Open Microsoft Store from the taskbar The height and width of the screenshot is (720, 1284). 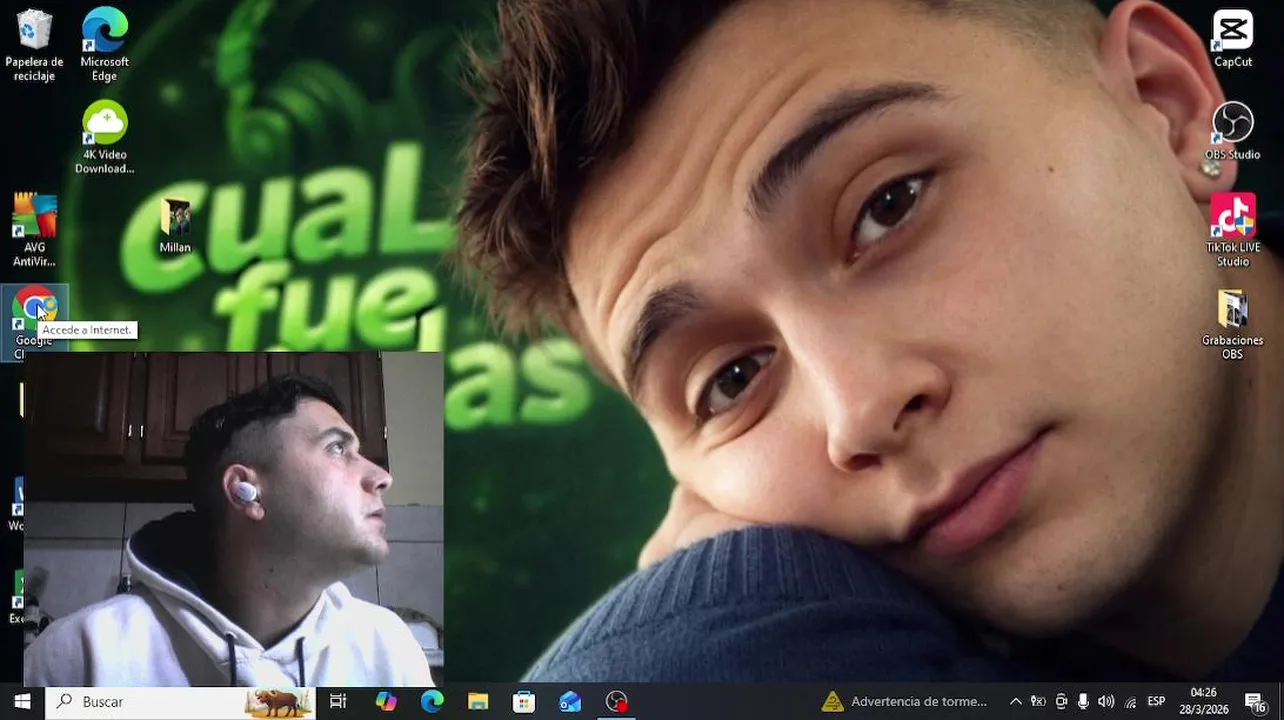pos(524,702)
